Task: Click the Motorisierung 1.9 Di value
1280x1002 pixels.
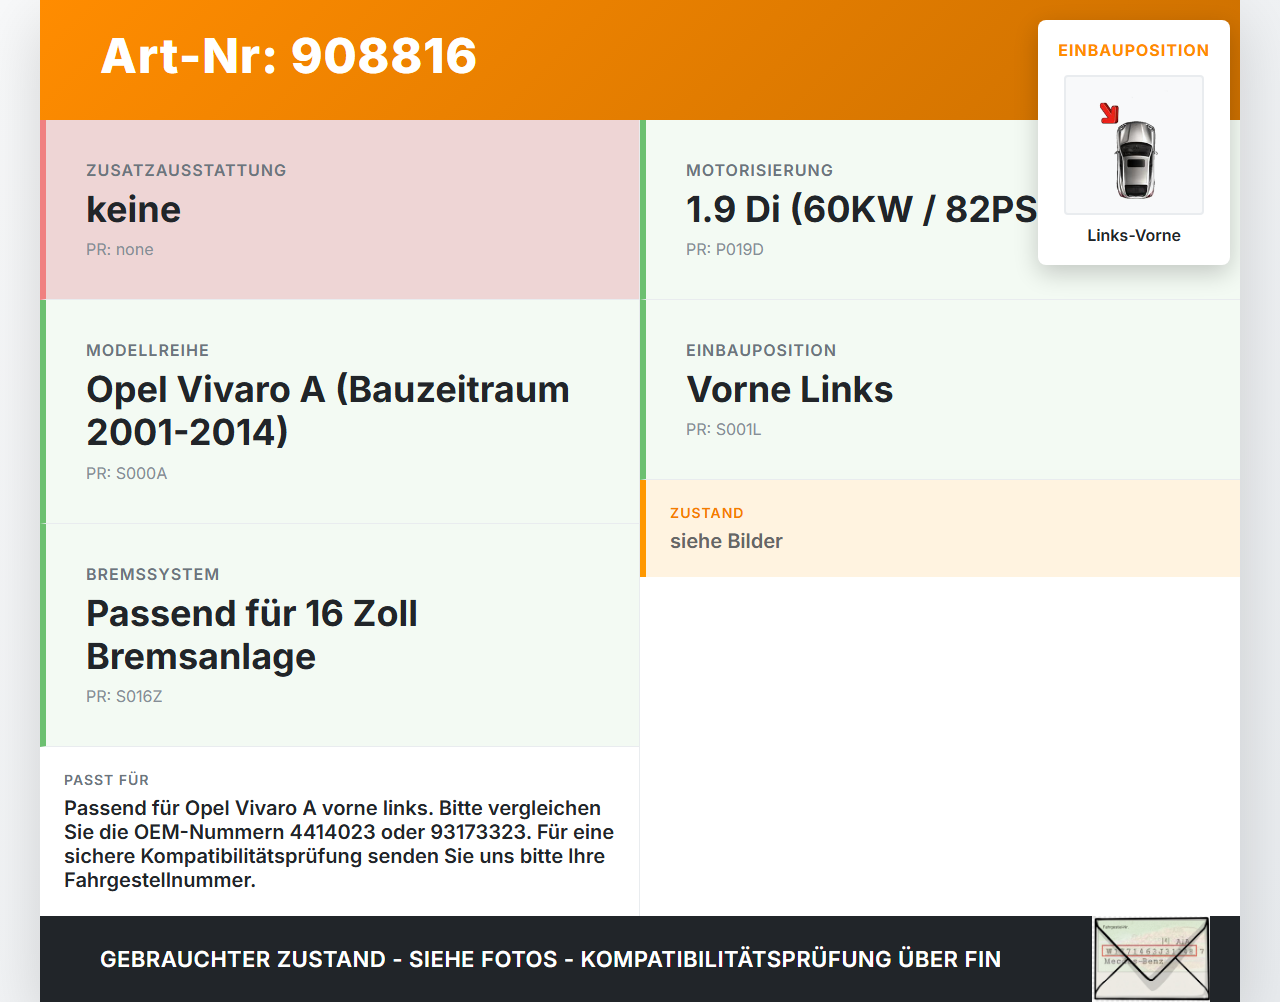Action: 862,209
